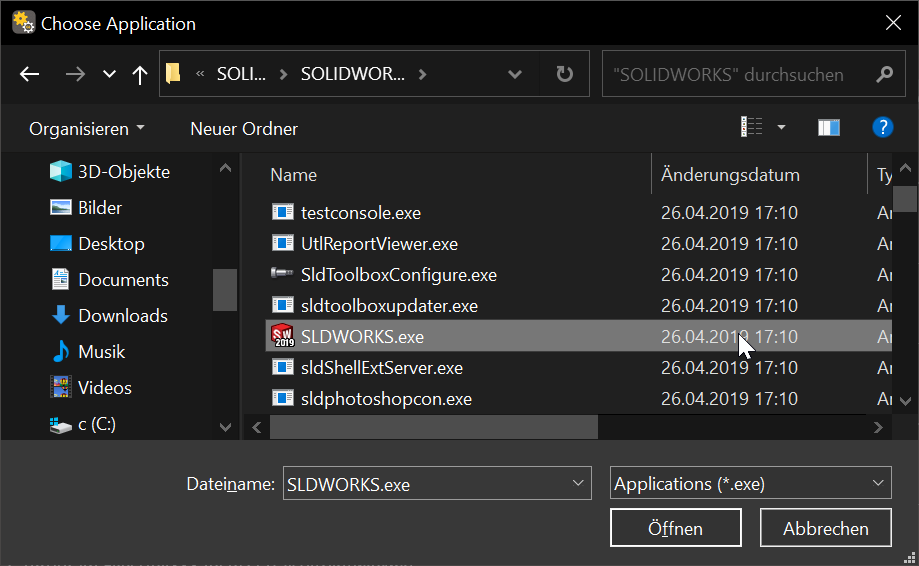The height and width of the screenshot is (566, 919).
Task: Open the Organisieren menu
Action: coord(87,129)
